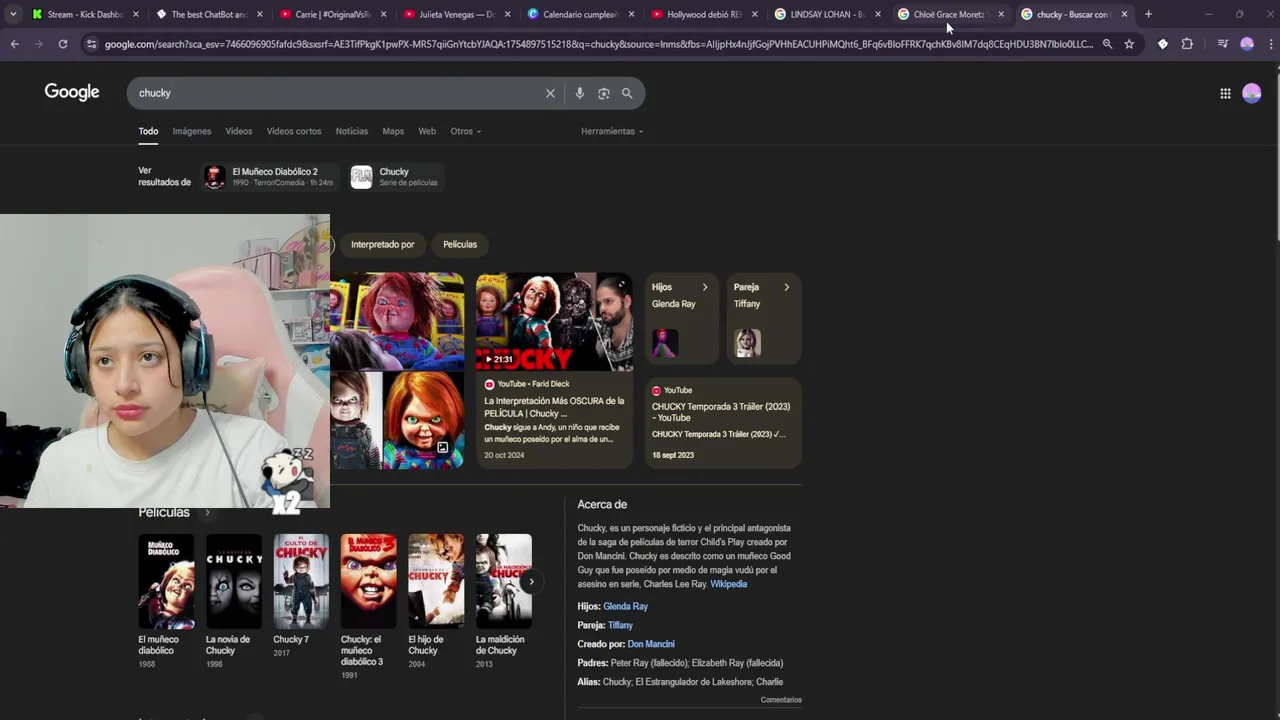Image resolution: width=1280 pixels, height=720 pixels.
Task: Open the Google apps grid icon
Action: click(x=1225, y=93)
